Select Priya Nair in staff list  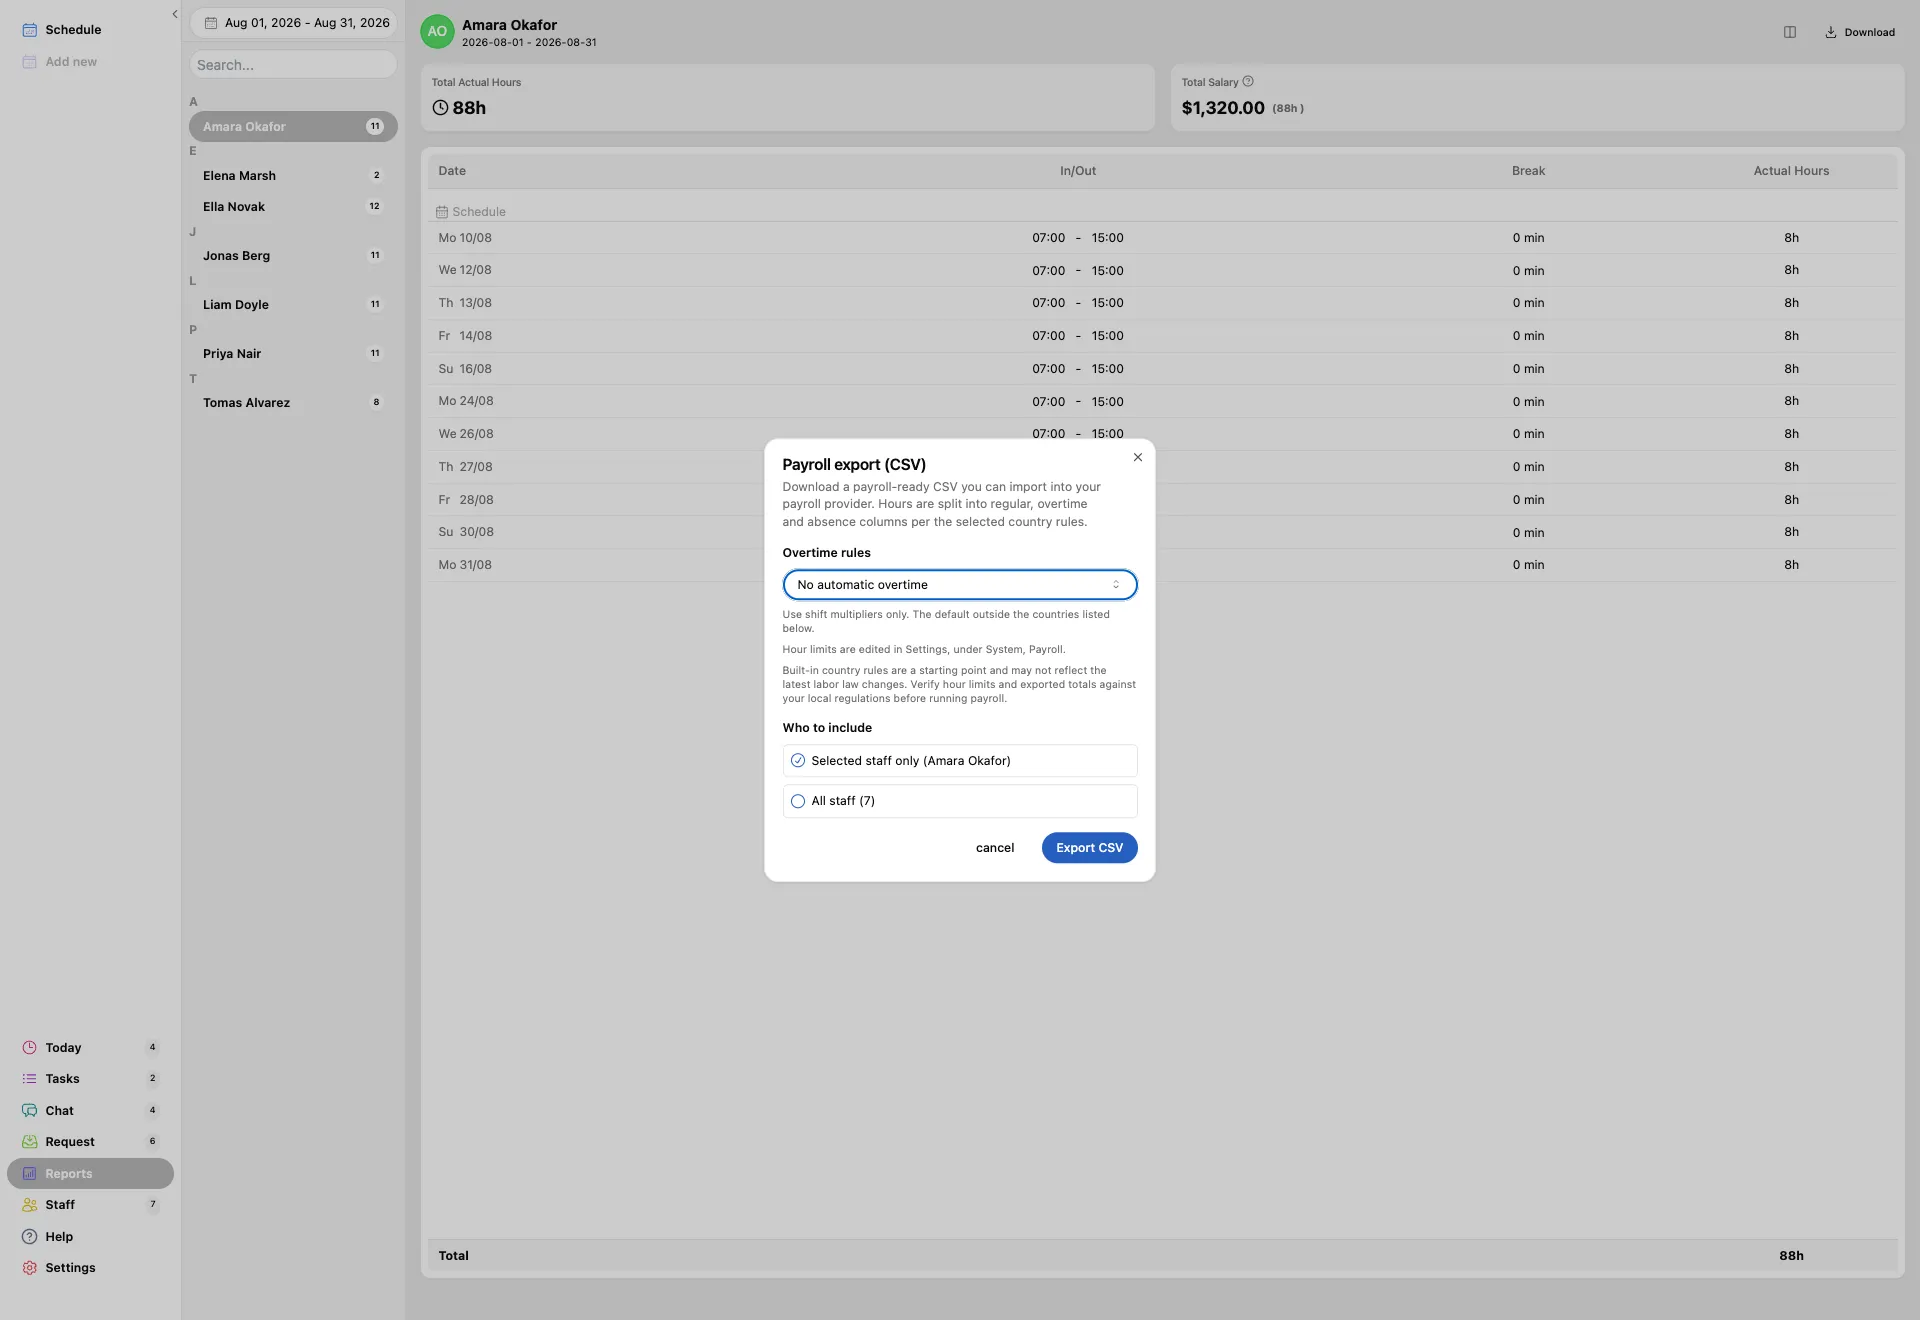coord(293,354)
